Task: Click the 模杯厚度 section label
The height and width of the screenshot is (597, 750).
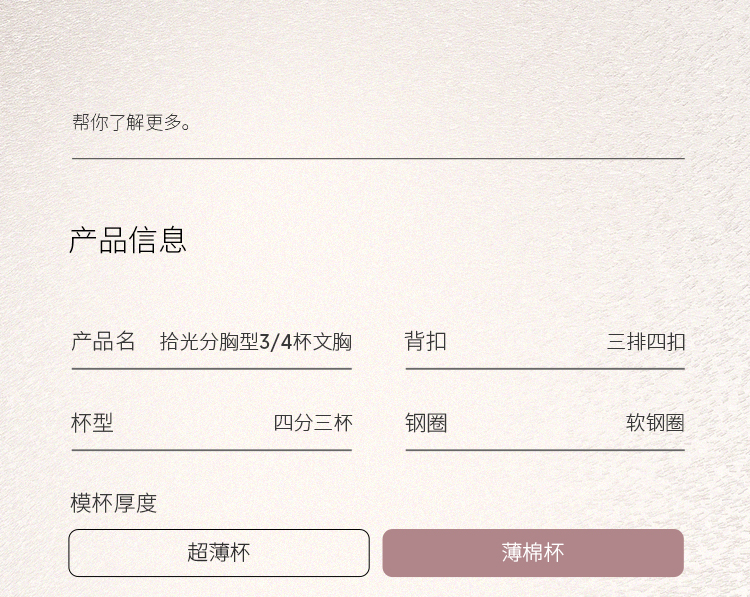Action: coord(114,503)
